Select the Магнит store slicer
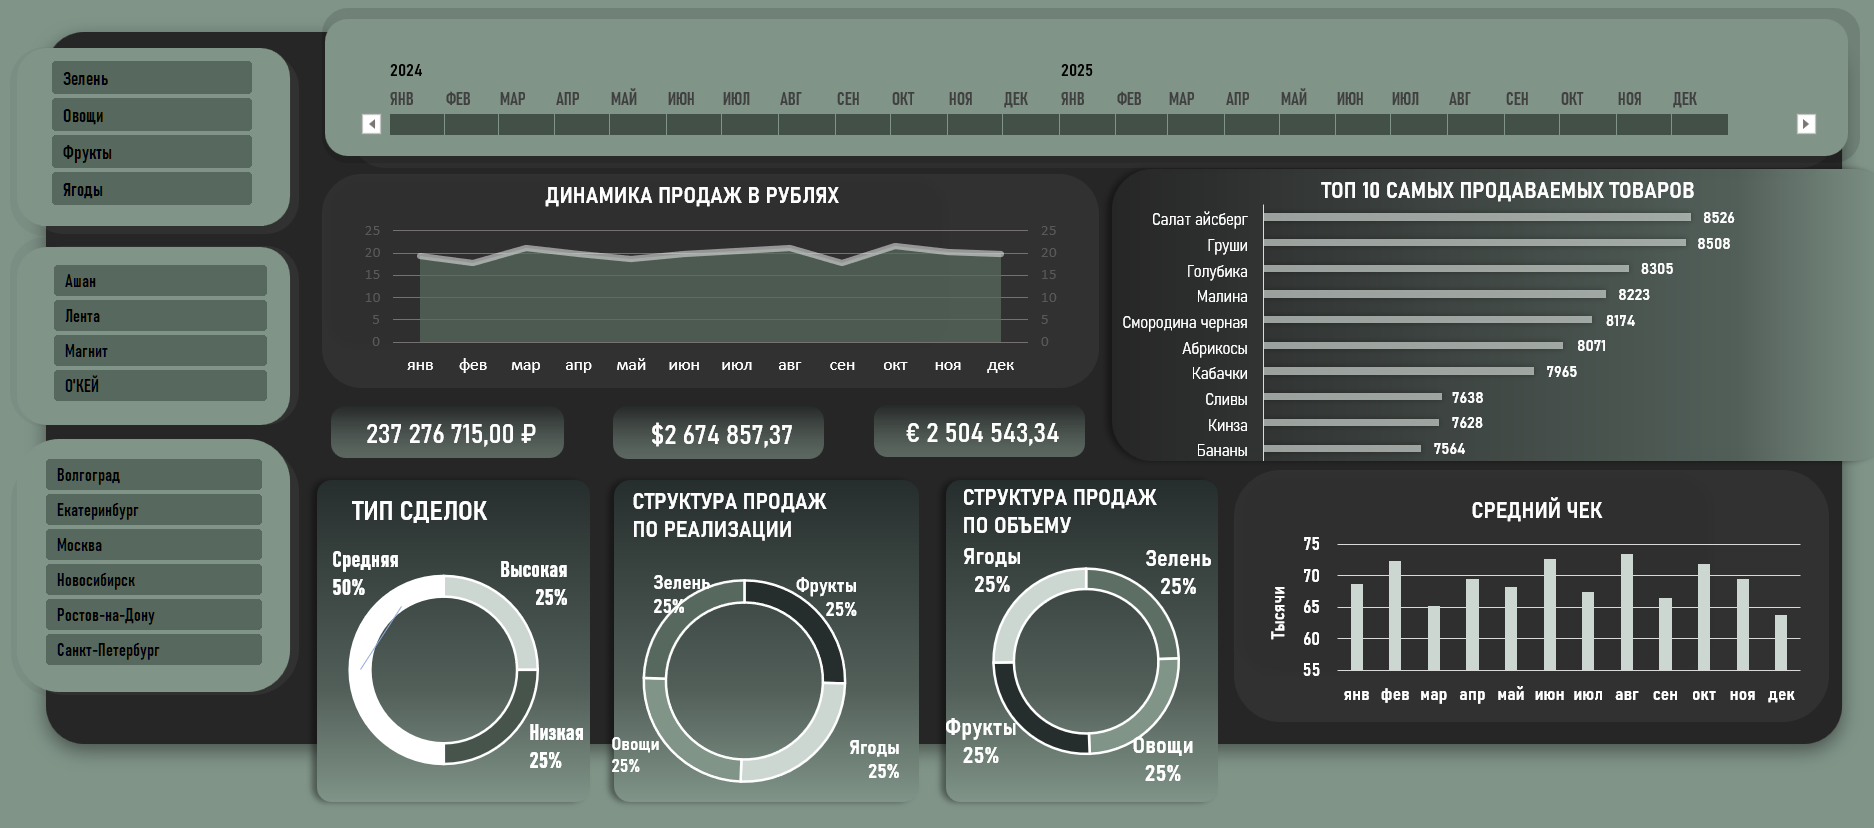This screenshot has width=1874, height=828. tap(160, 351)
